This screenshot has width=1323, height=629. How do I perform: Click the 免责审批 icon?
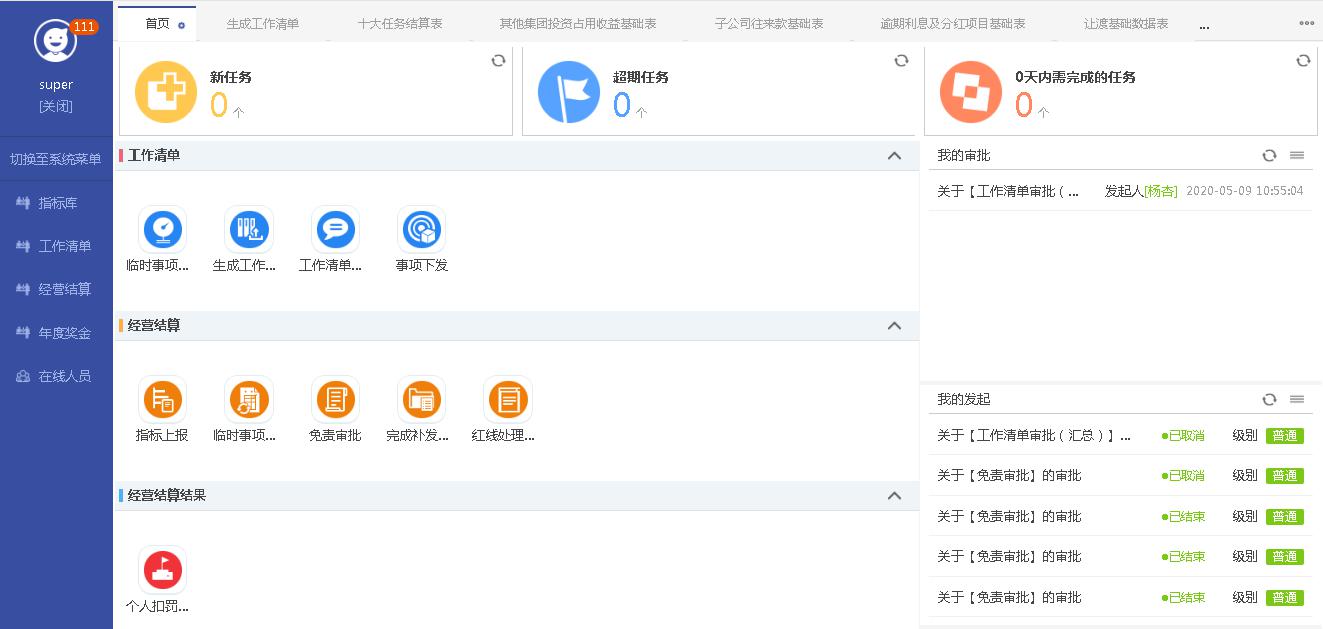(x=335, y=400)
